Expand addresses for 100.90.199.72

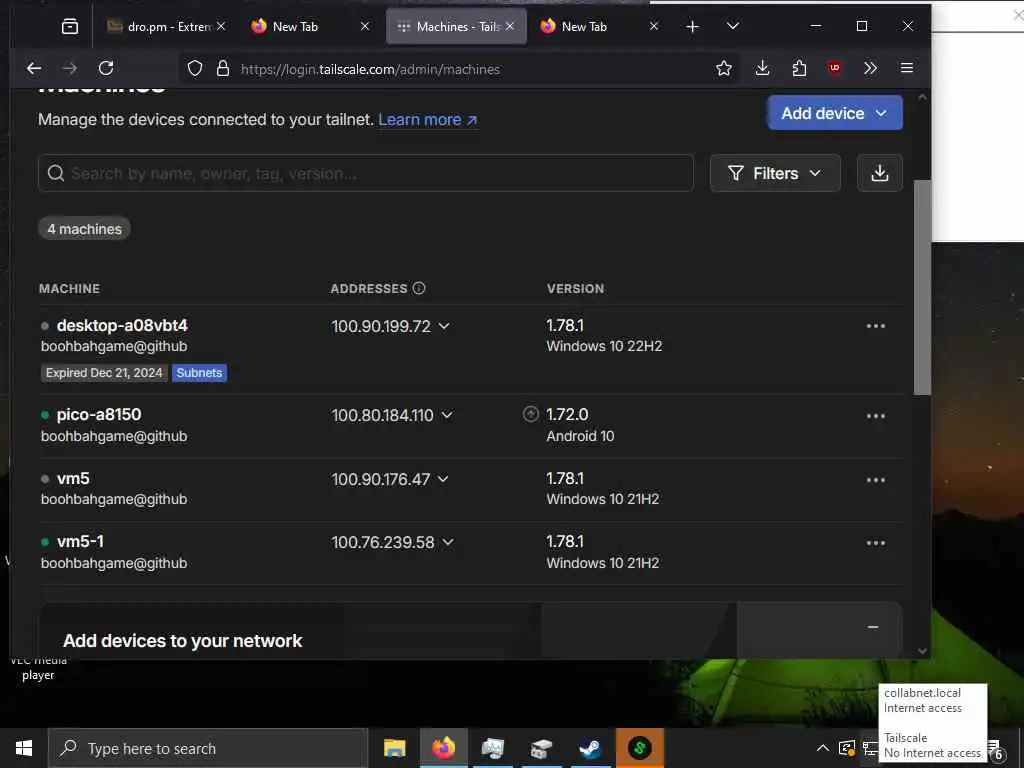pyautogui.click(x=444, y=326)
